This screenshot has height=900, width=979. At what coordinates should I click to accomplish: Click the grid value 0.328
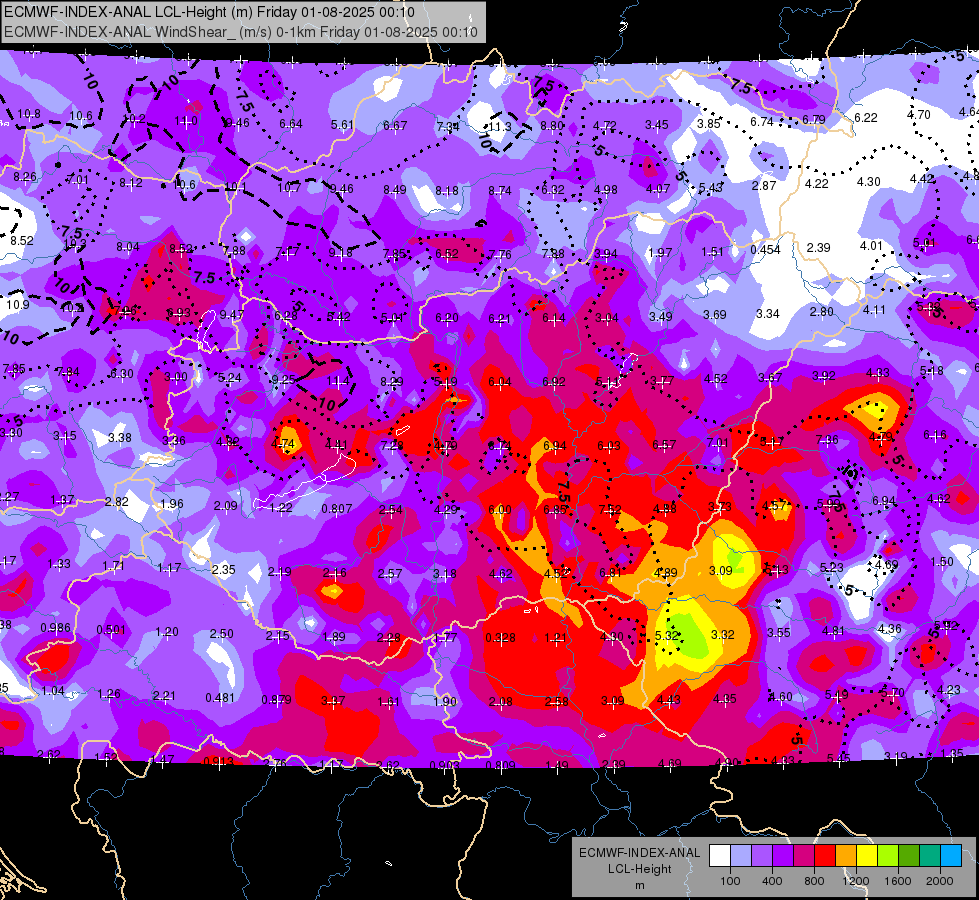[500, 638]
